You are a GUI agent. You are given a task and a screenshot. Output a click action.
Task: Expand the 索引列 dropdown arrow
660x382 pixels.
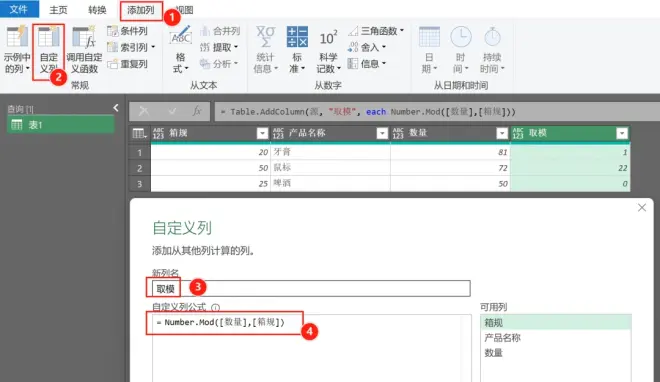153,47
